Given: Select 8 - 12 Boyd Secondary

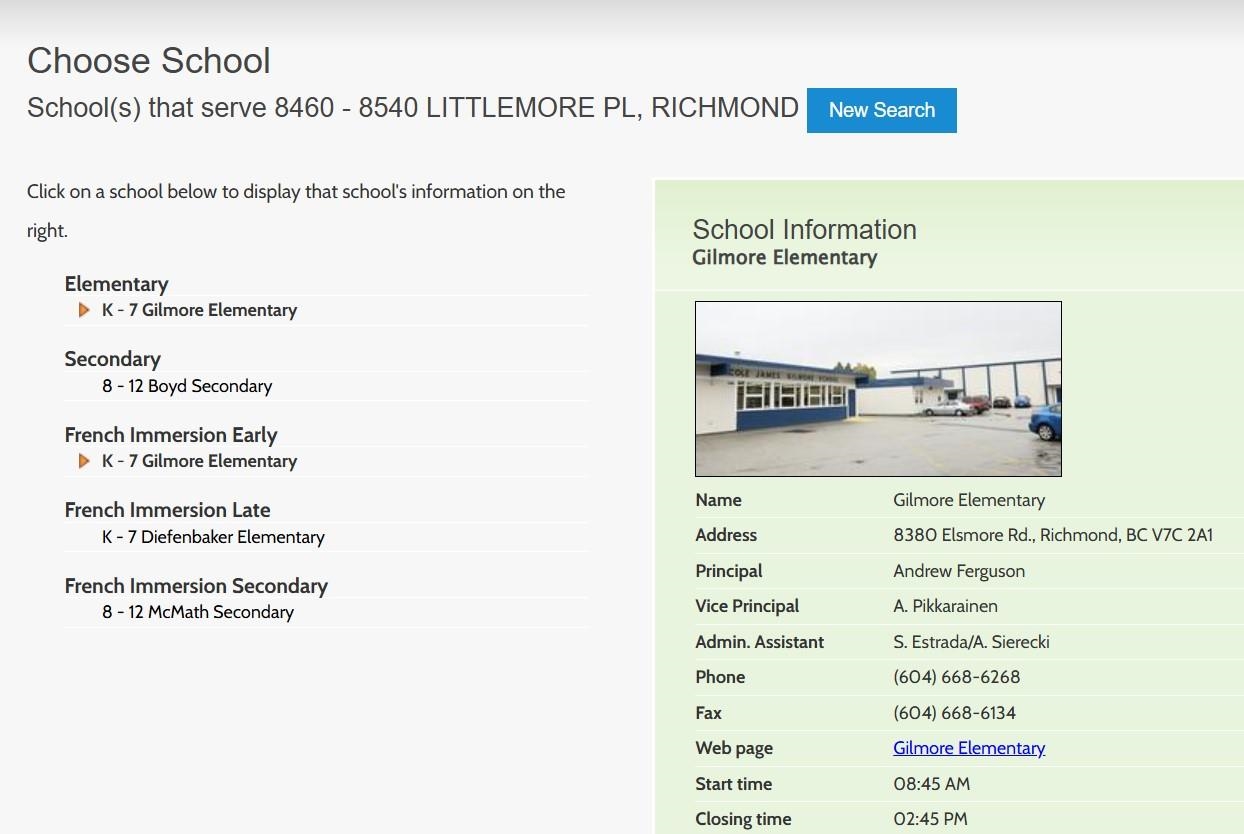Looking at the screenshot, I should tap(186, 386).
